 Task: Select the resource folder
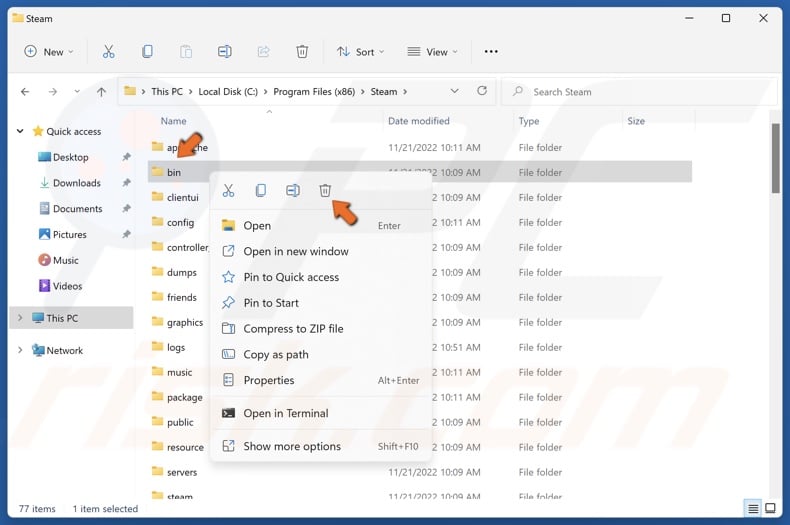185,447
